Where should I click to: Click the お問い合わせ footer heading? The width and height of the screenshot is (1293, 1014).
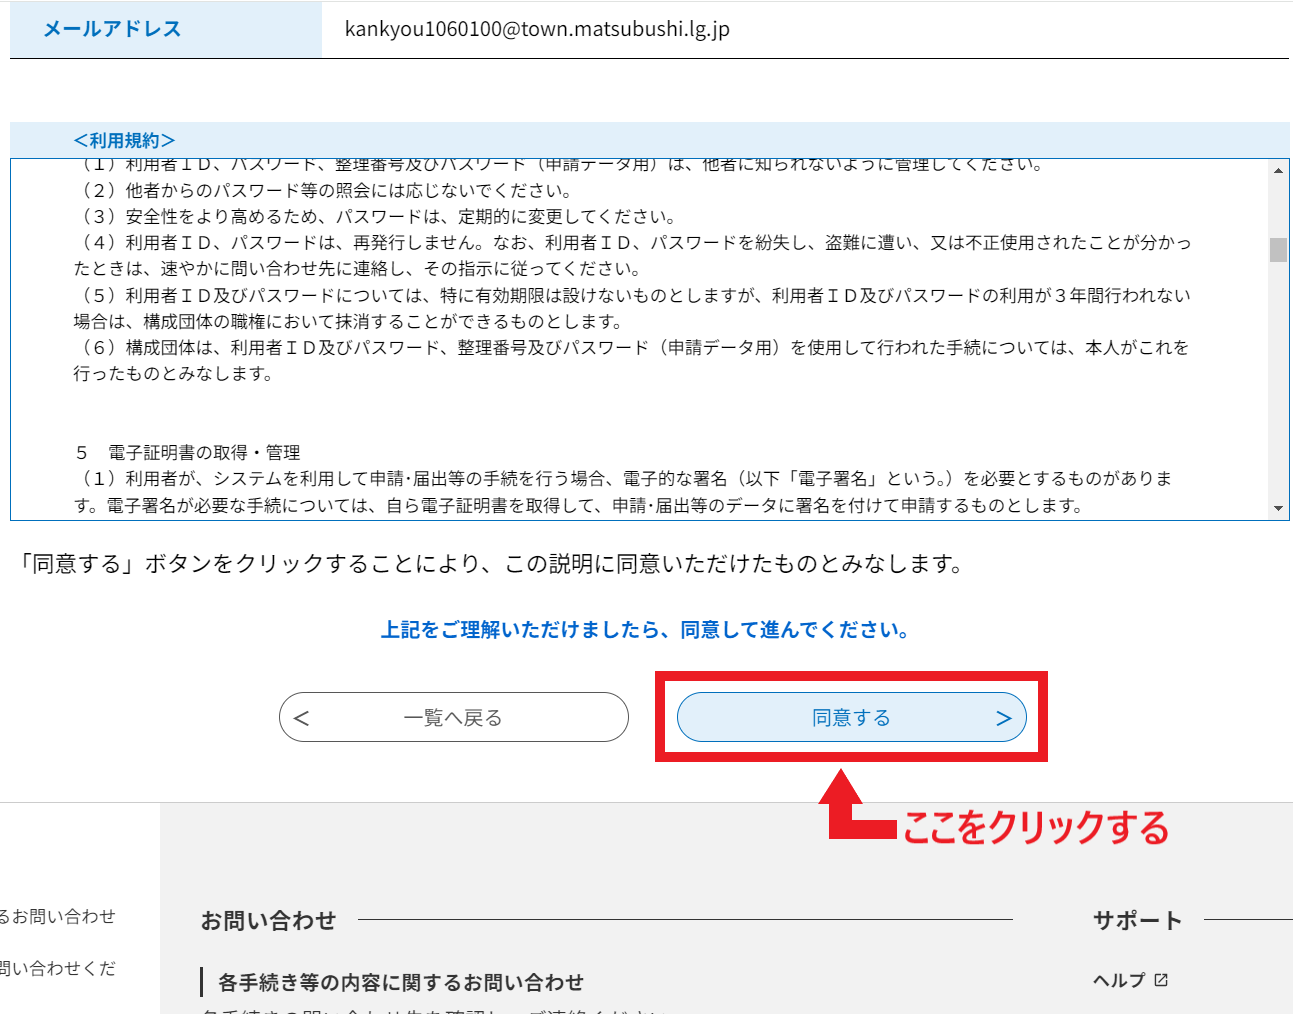[268, 920]
